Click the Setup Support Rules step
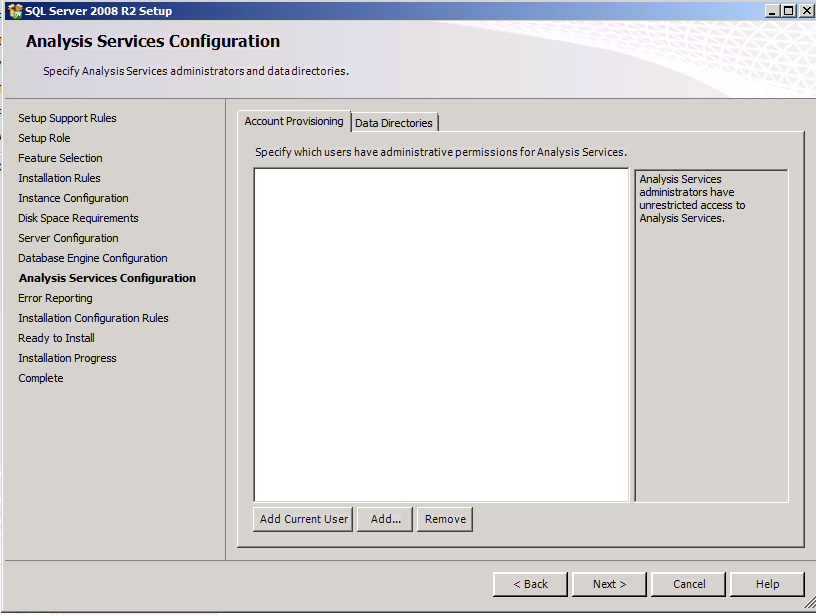This screenshot has height=615, width=816. coord(67,118)
